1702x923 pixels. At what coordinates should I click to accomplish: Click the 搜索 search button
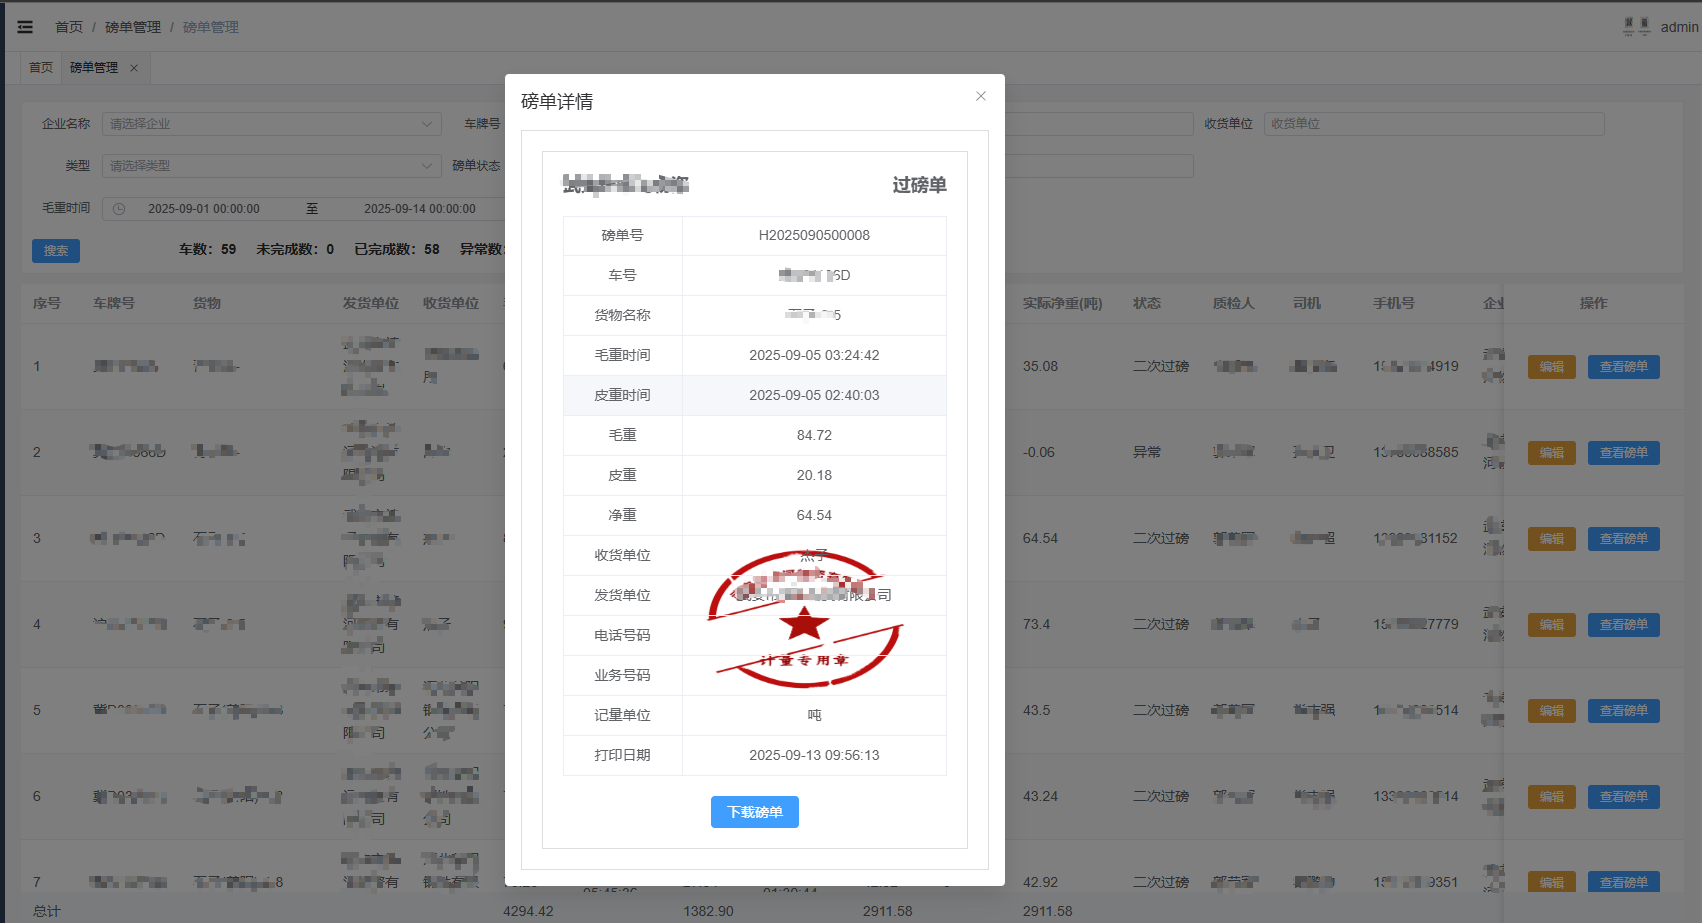[x=56, y=251]
